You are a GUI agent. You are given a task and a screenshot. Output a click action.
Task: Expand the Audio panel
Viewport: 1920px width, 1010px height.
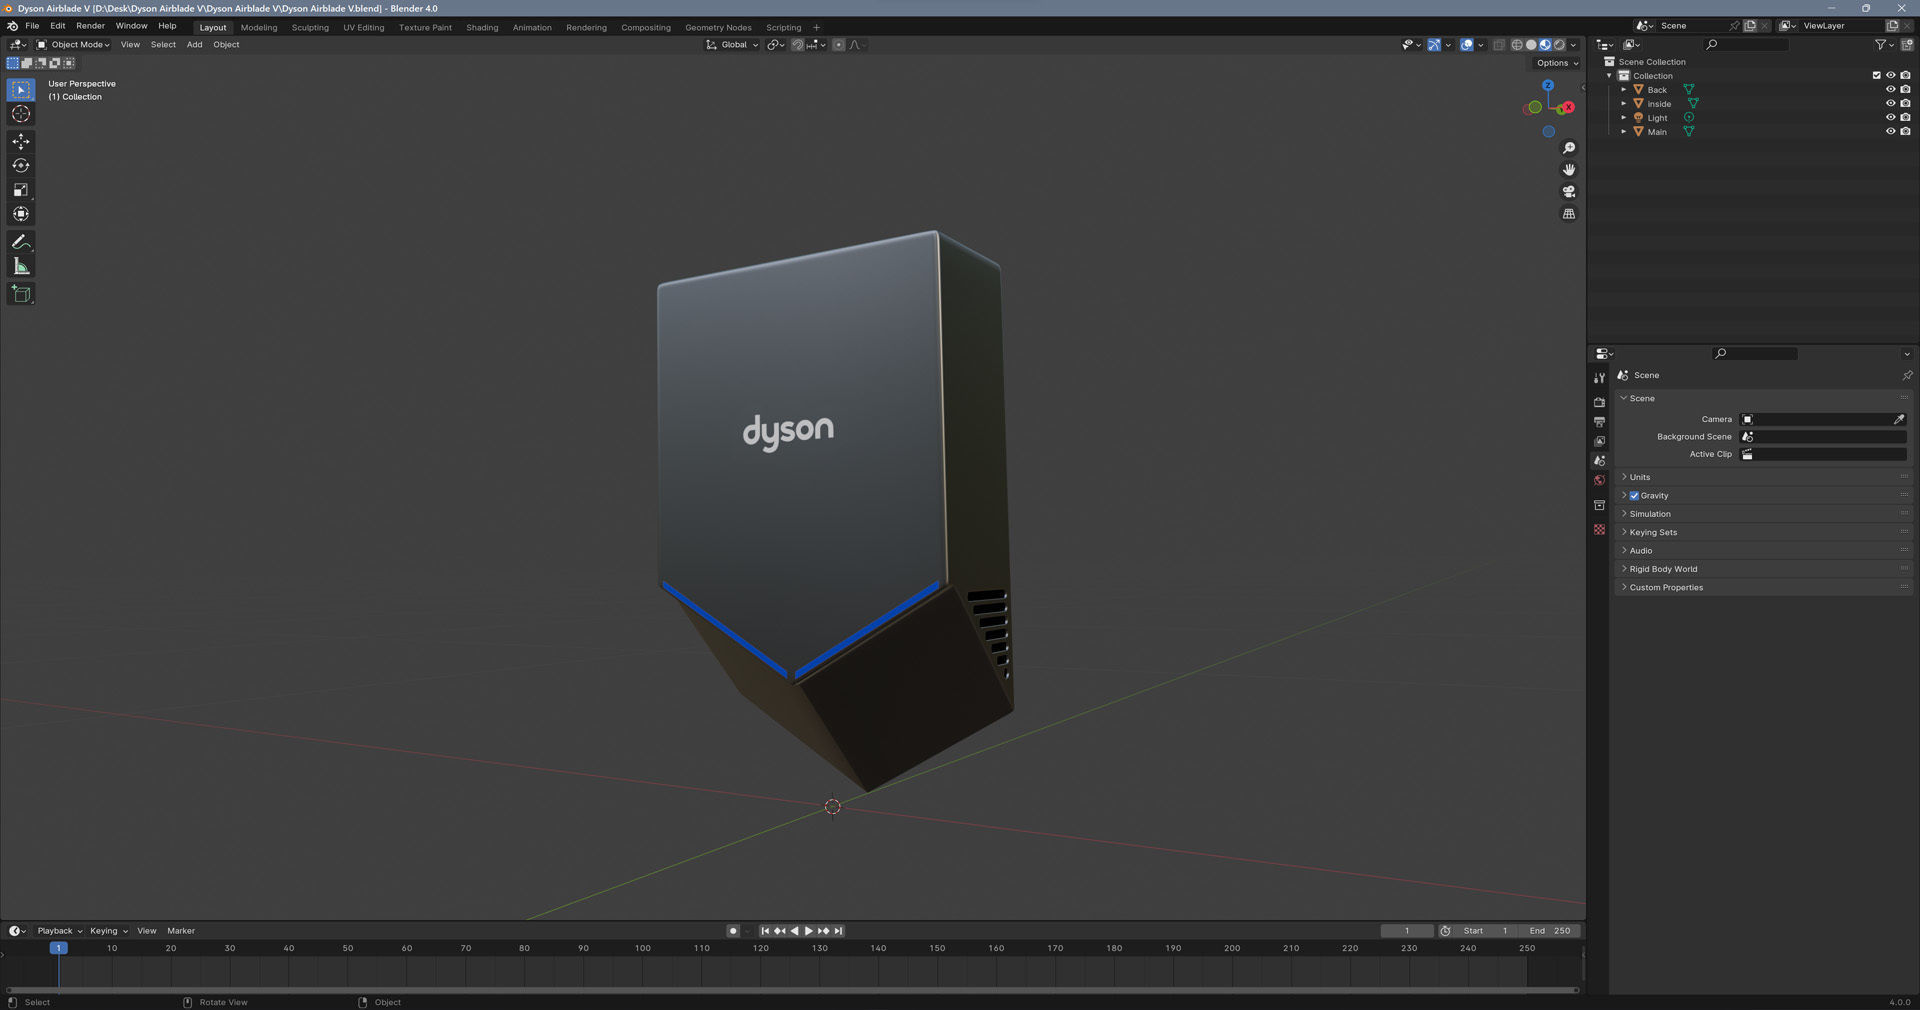tap(1765, 551)
